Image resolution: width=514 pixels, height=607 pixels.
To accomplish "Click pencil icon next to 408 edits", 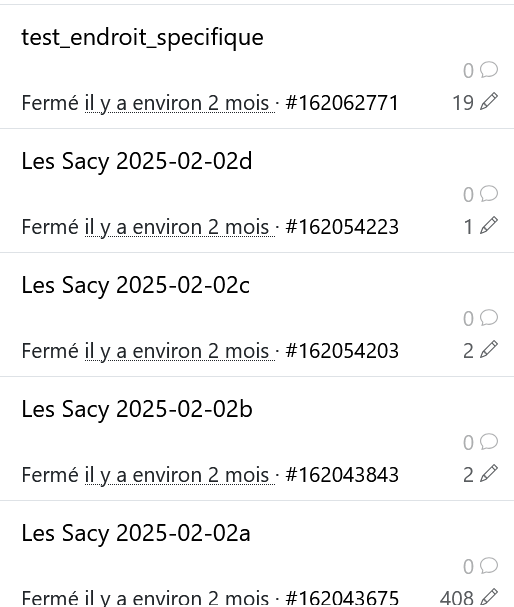I will 489,597.
